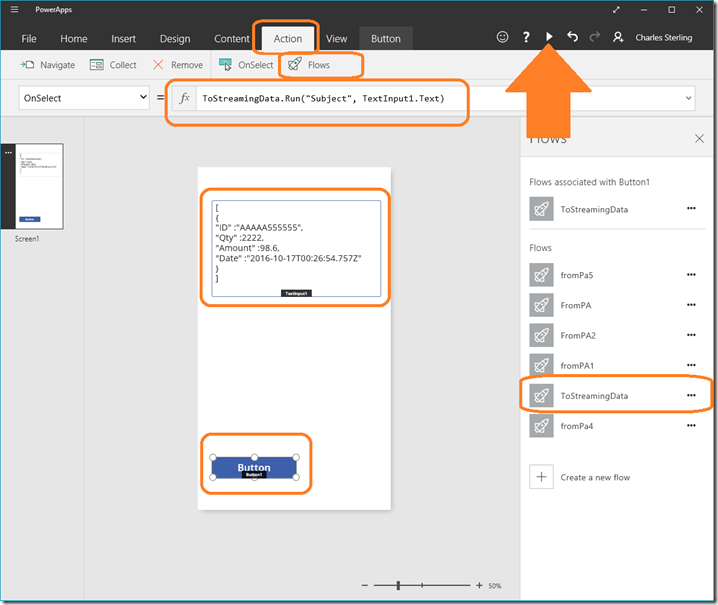718x605 pixels.
Task: Open the hamburger menu icon
Action: 14,10
